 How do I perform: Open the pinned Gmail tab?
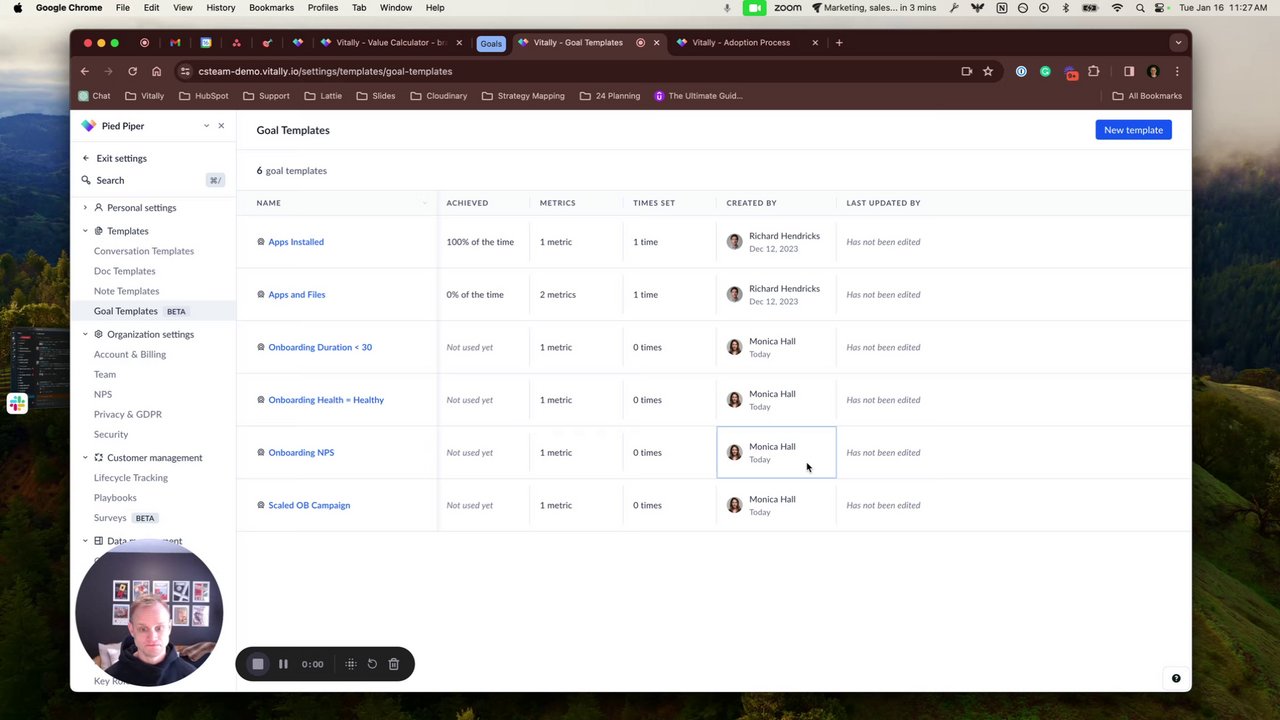pos(175,43)
